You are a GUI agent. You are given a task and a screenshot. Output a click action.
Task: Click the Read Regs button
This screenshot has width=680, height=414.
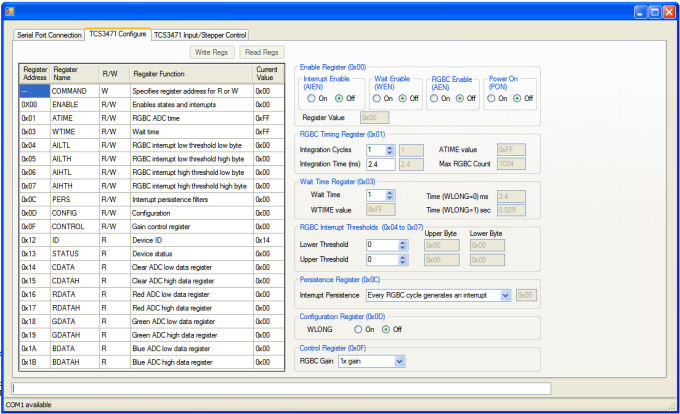point(262,52)
